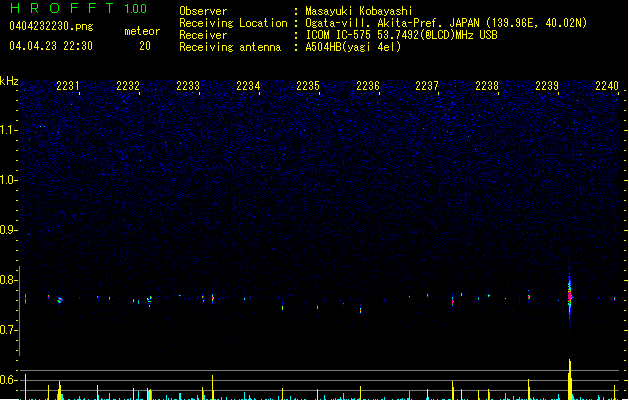Click the 2234 time marker

click(248, 86)
